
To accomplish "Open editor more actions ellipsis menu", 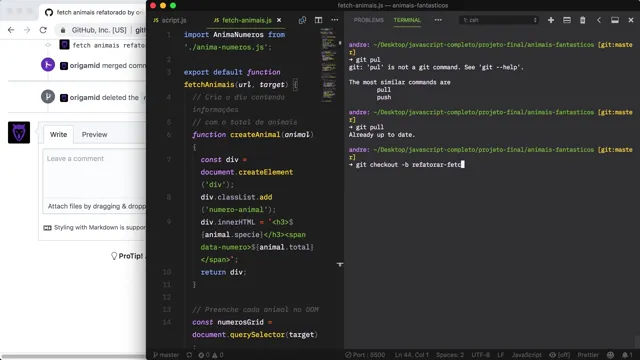I will (x=335, y=20).
